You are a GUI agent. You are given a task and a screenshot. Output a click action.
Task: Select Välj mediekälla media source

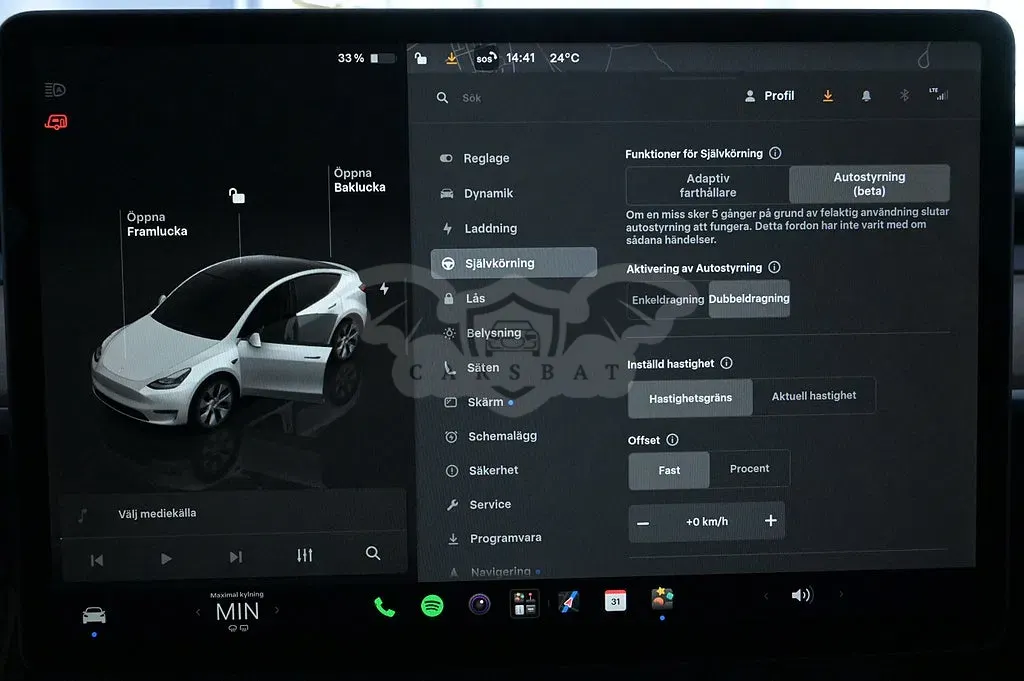tap(157, 513)
